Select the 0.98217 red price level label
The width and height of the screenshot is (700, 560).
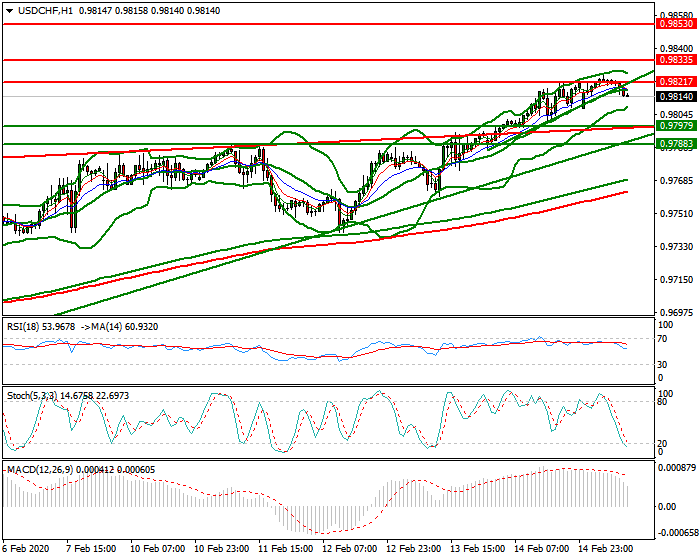click(676, 82)
